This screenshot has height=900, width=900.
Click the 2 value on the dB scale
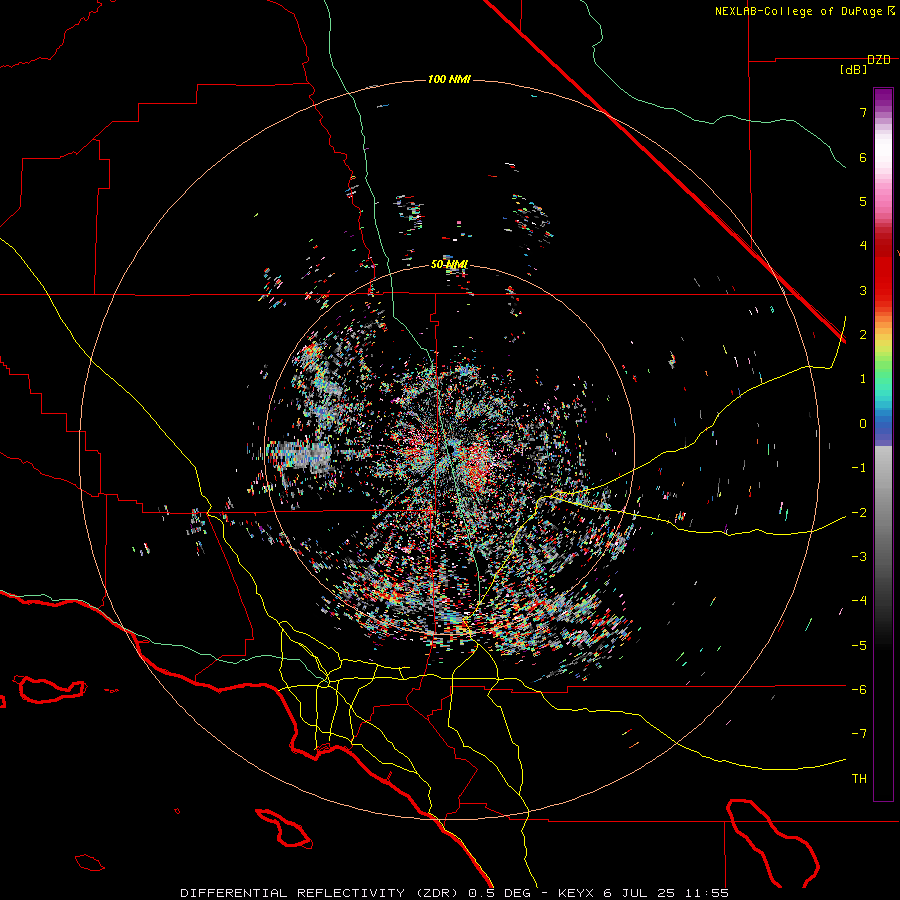tap(863, 335)
